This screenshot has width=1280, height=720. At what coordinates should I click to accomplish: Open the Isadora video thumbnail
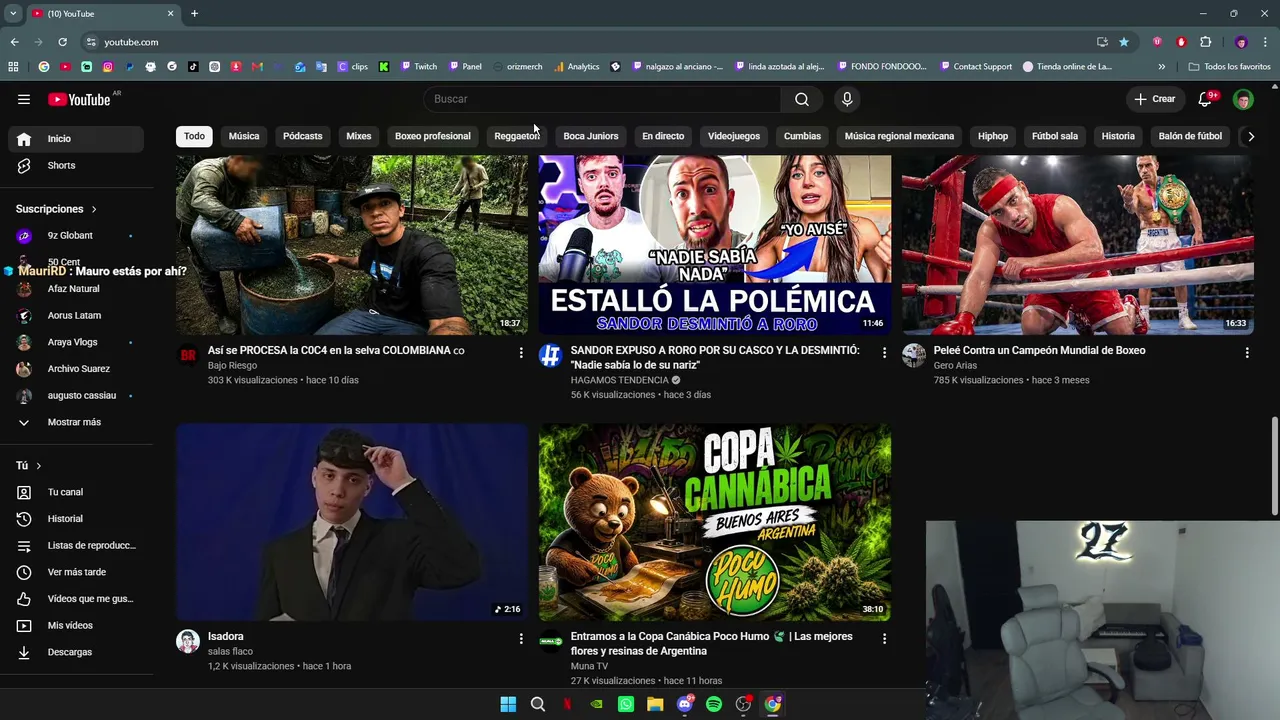point(352,522)
